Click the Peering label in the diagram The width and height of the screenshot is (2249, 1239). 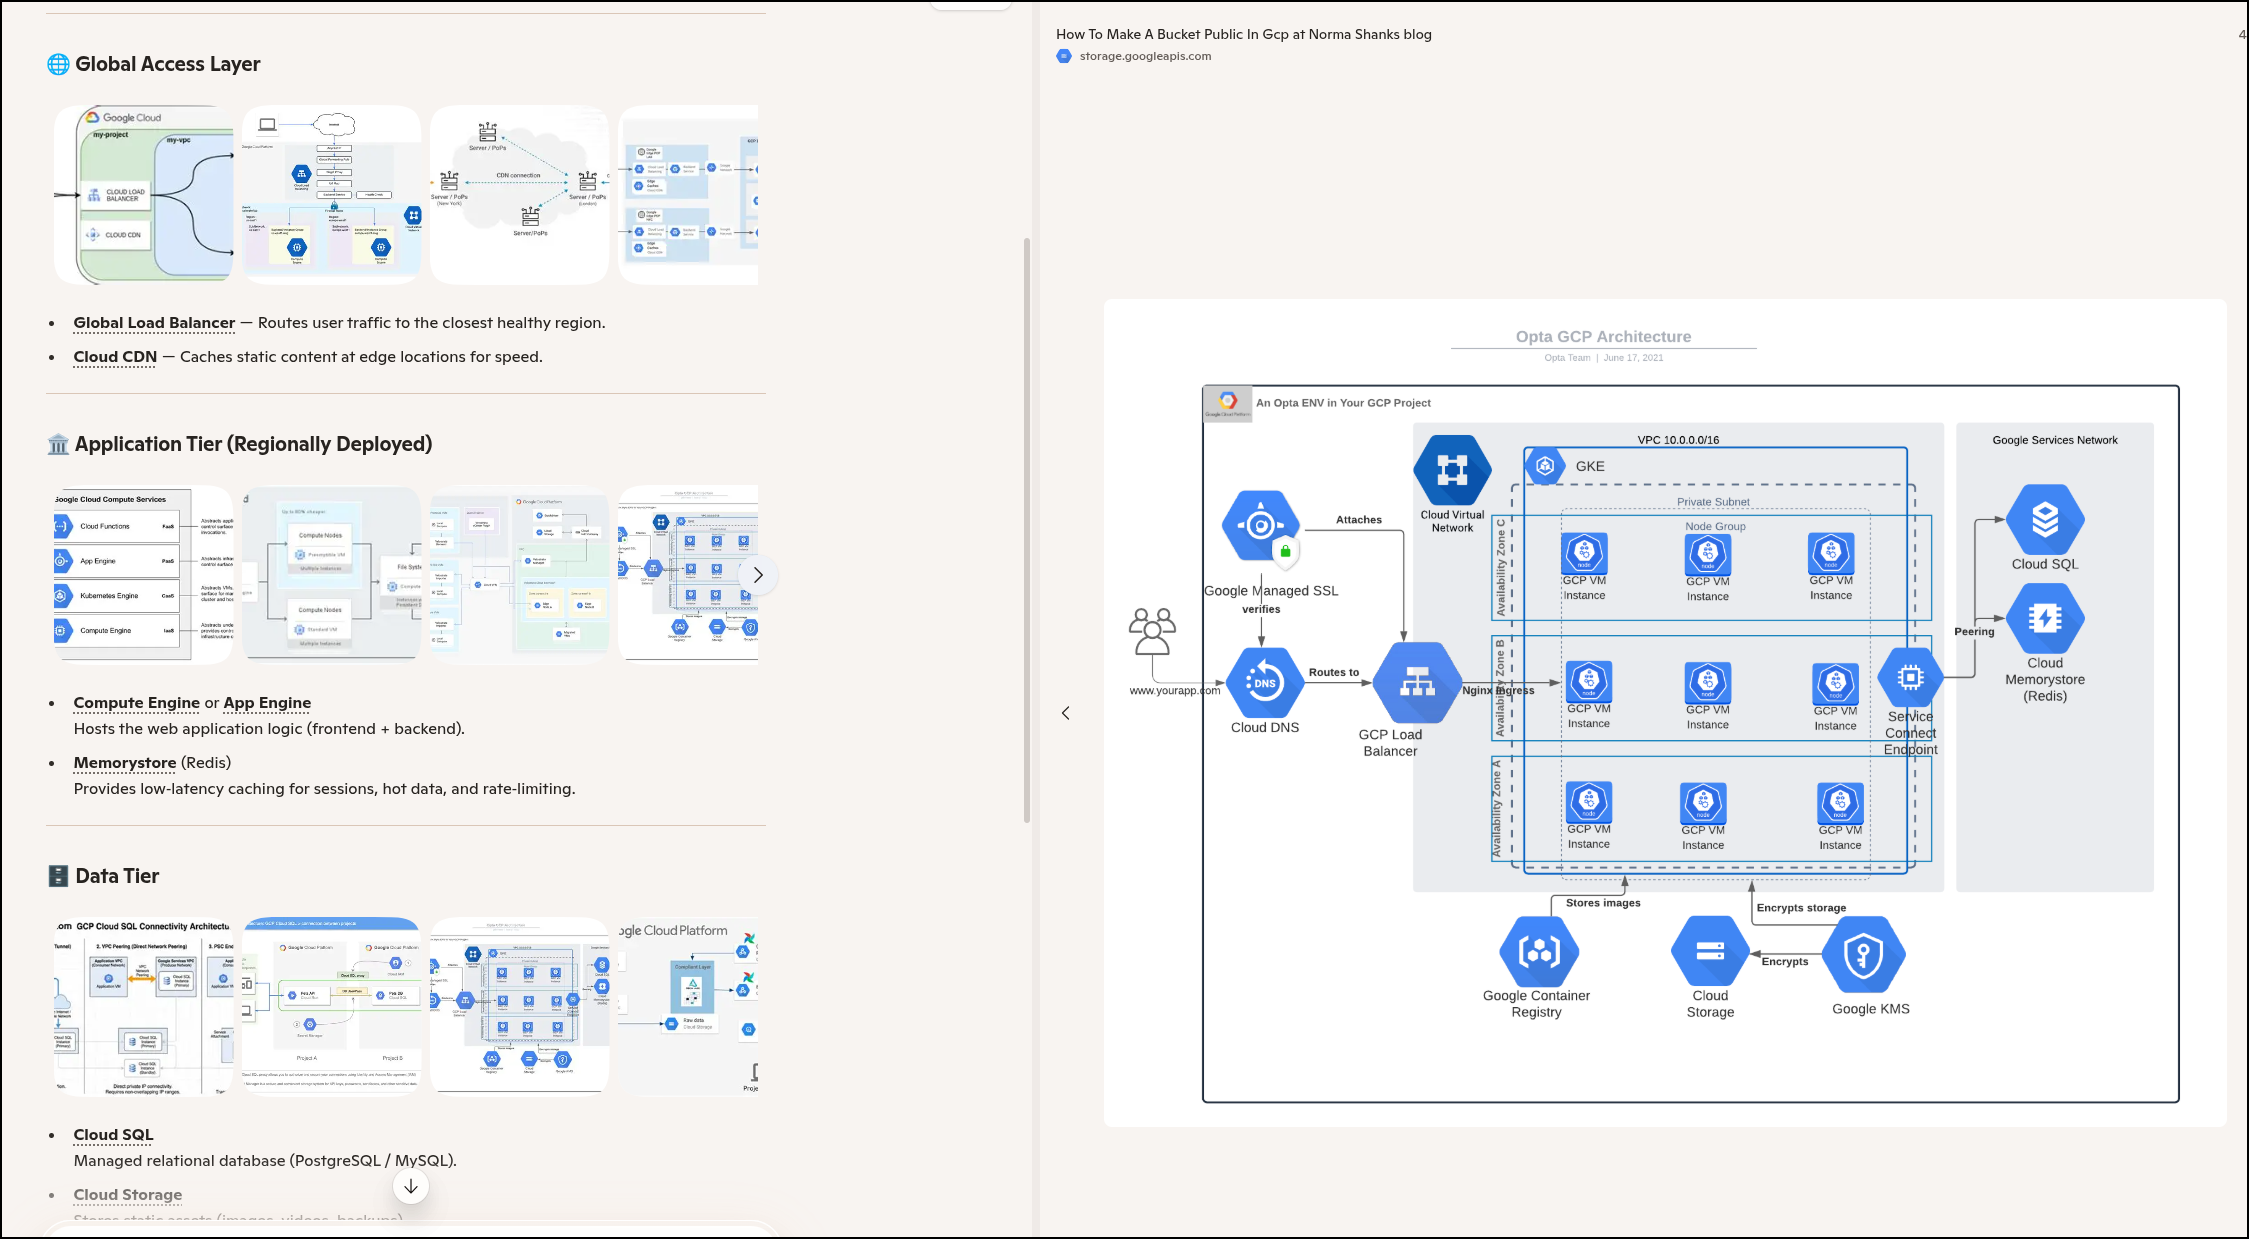(1974, 631)
